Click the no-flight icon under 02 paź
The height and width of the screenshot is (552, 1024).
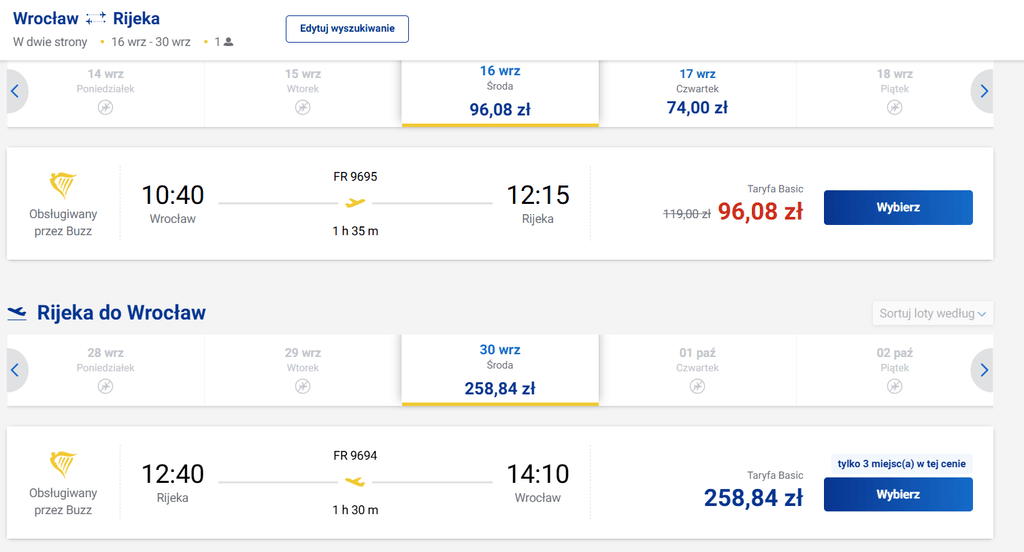[x=895, y=386]
